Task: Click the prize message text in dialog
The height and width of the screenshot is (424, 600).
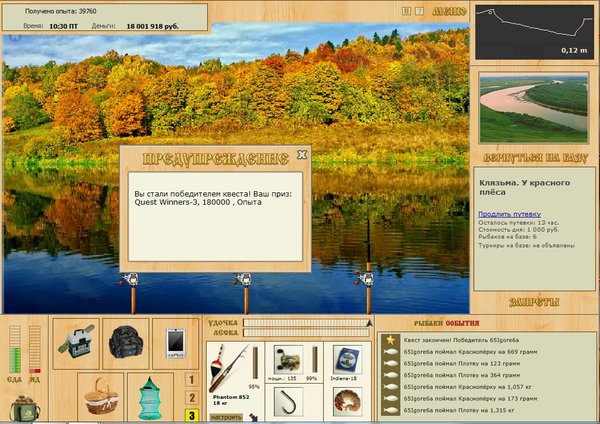Action: pyautogui.click(x=213, y=198)
